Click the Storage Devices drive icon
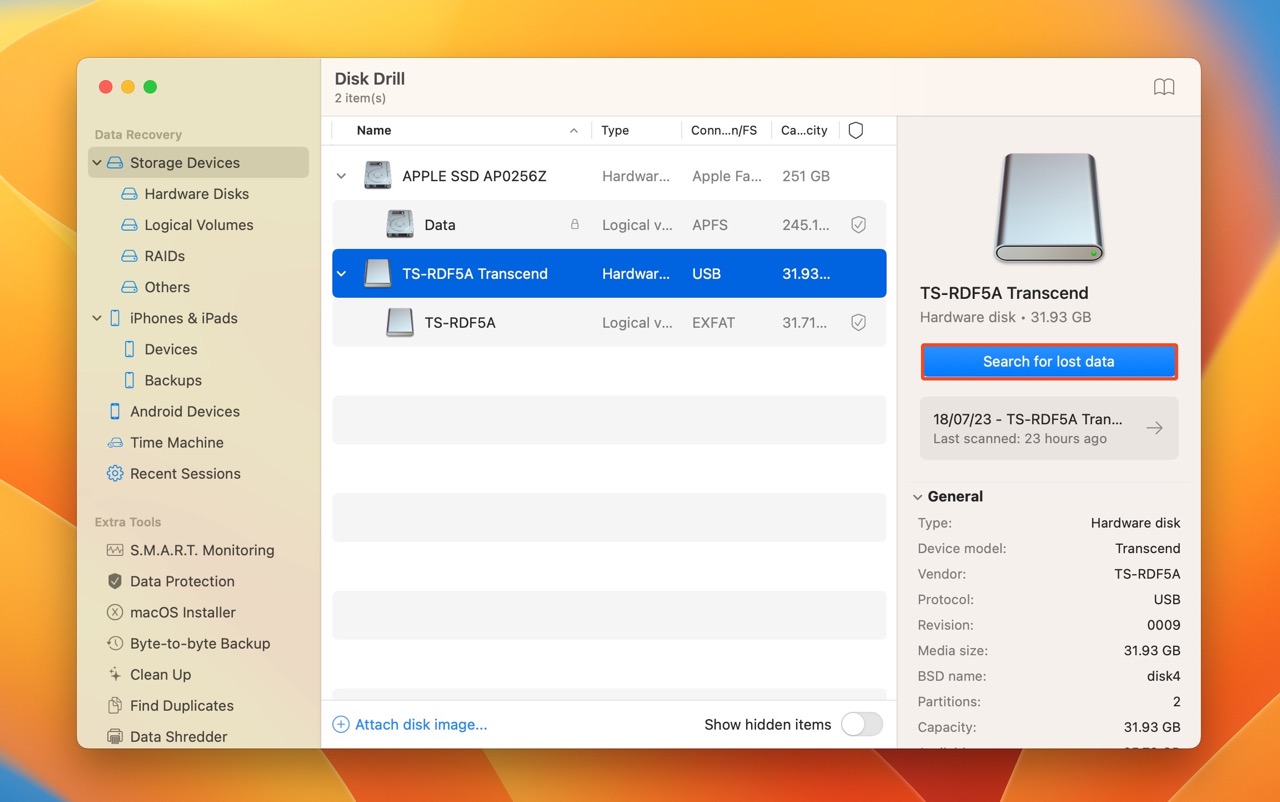 pos(115,163)
